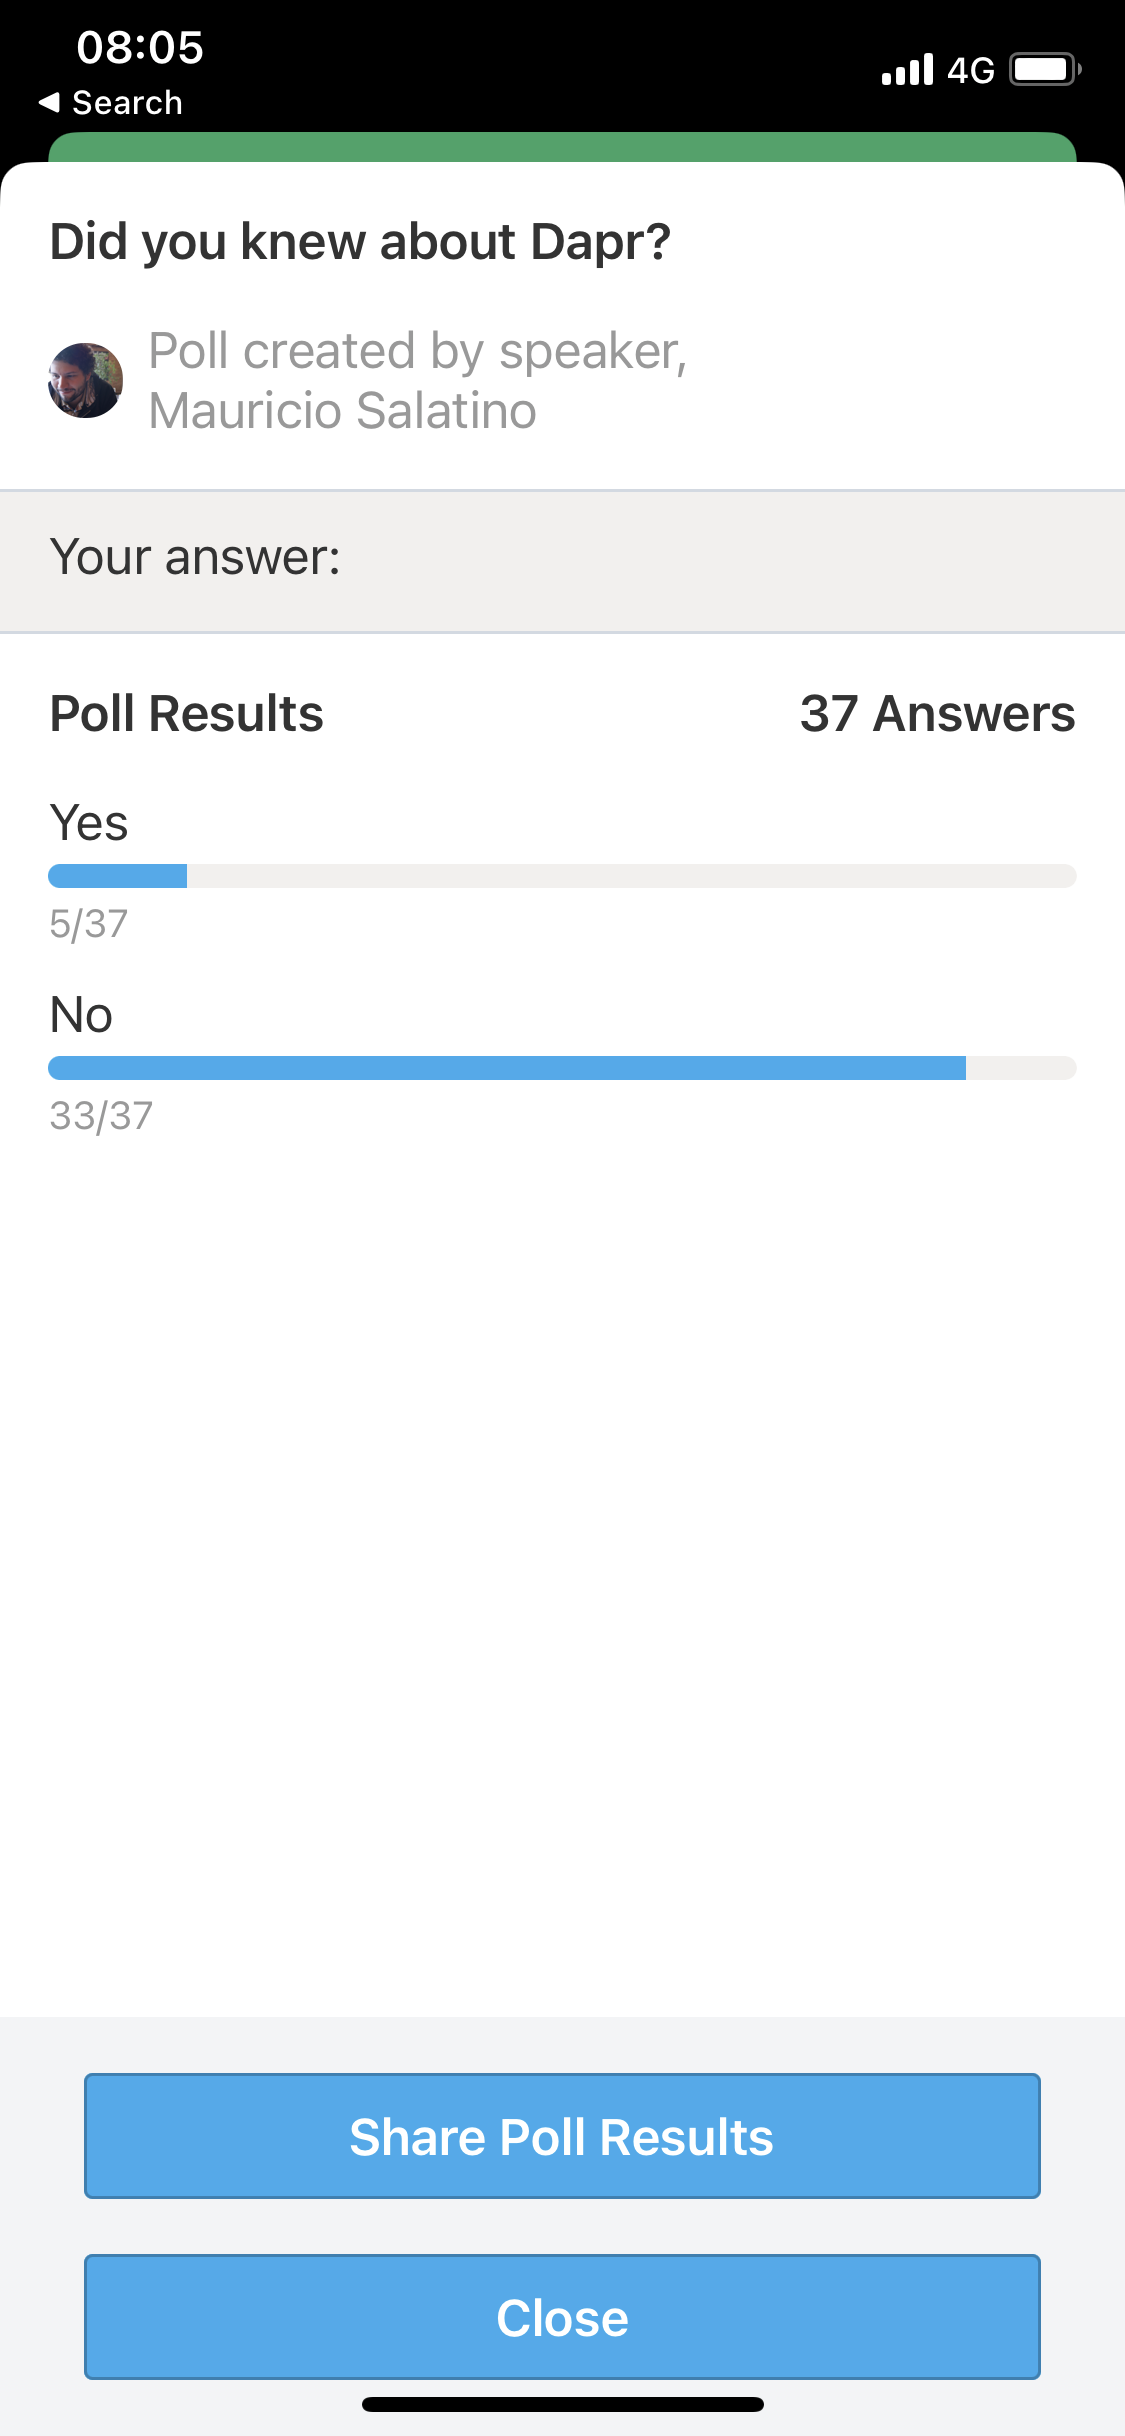Tap Mauricio Salatino's speaker avatar

(x=86, y=380)
